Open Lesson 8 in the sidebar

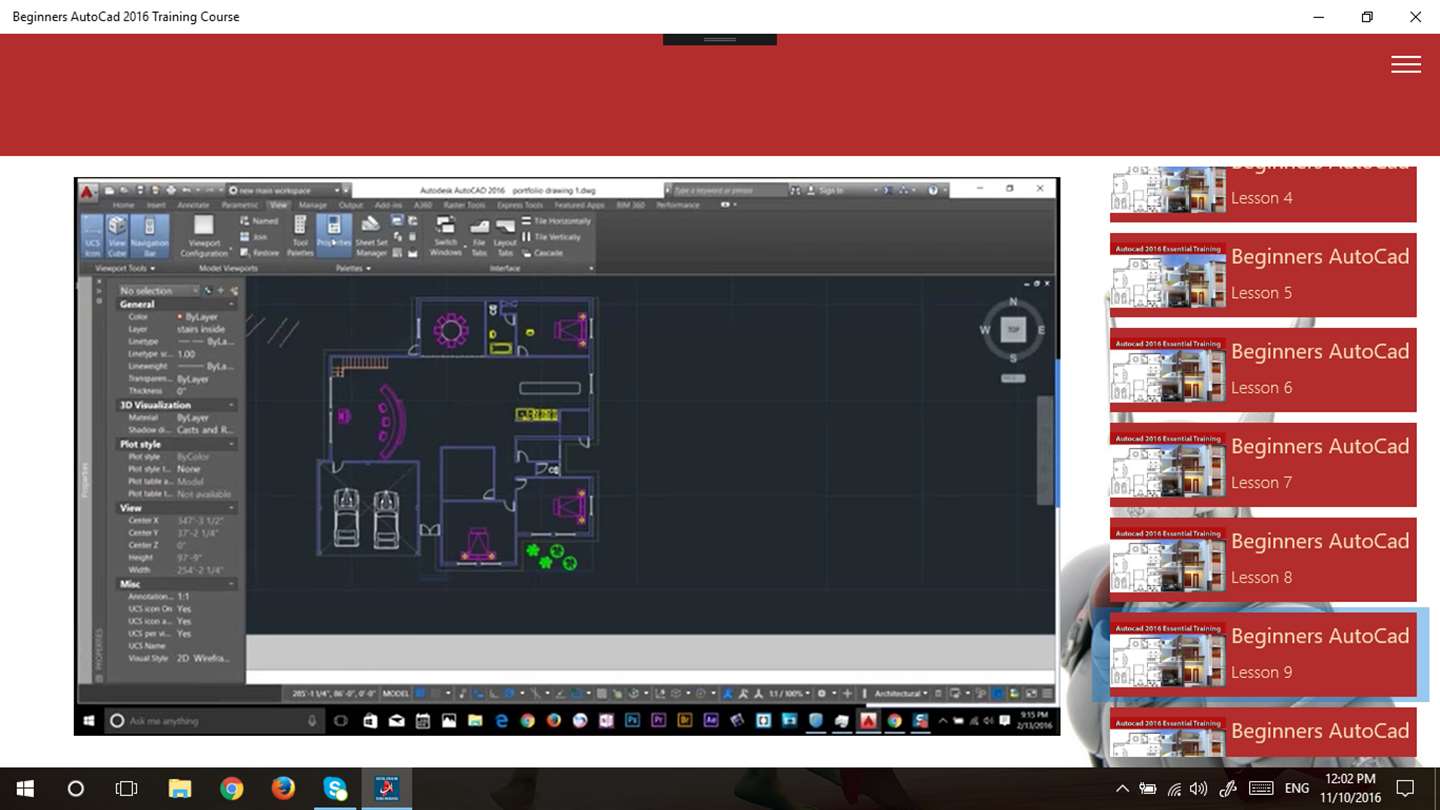[1263, 560]
